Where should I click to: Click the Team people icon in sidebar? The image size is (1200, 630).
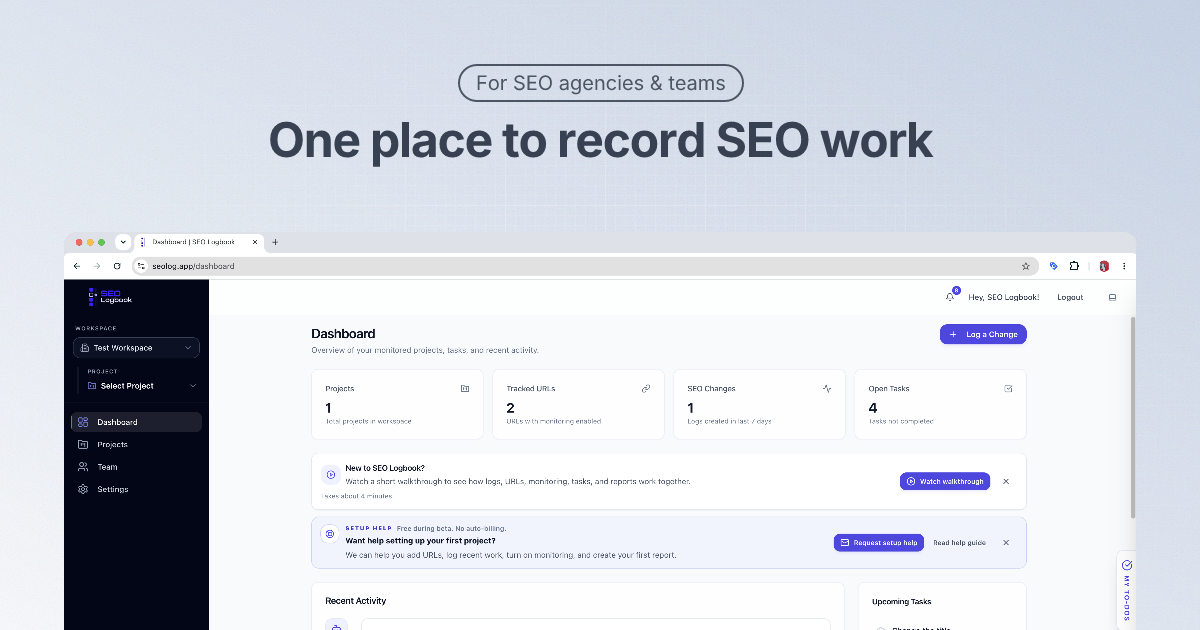pyautogui.click(x=83, y=467)
